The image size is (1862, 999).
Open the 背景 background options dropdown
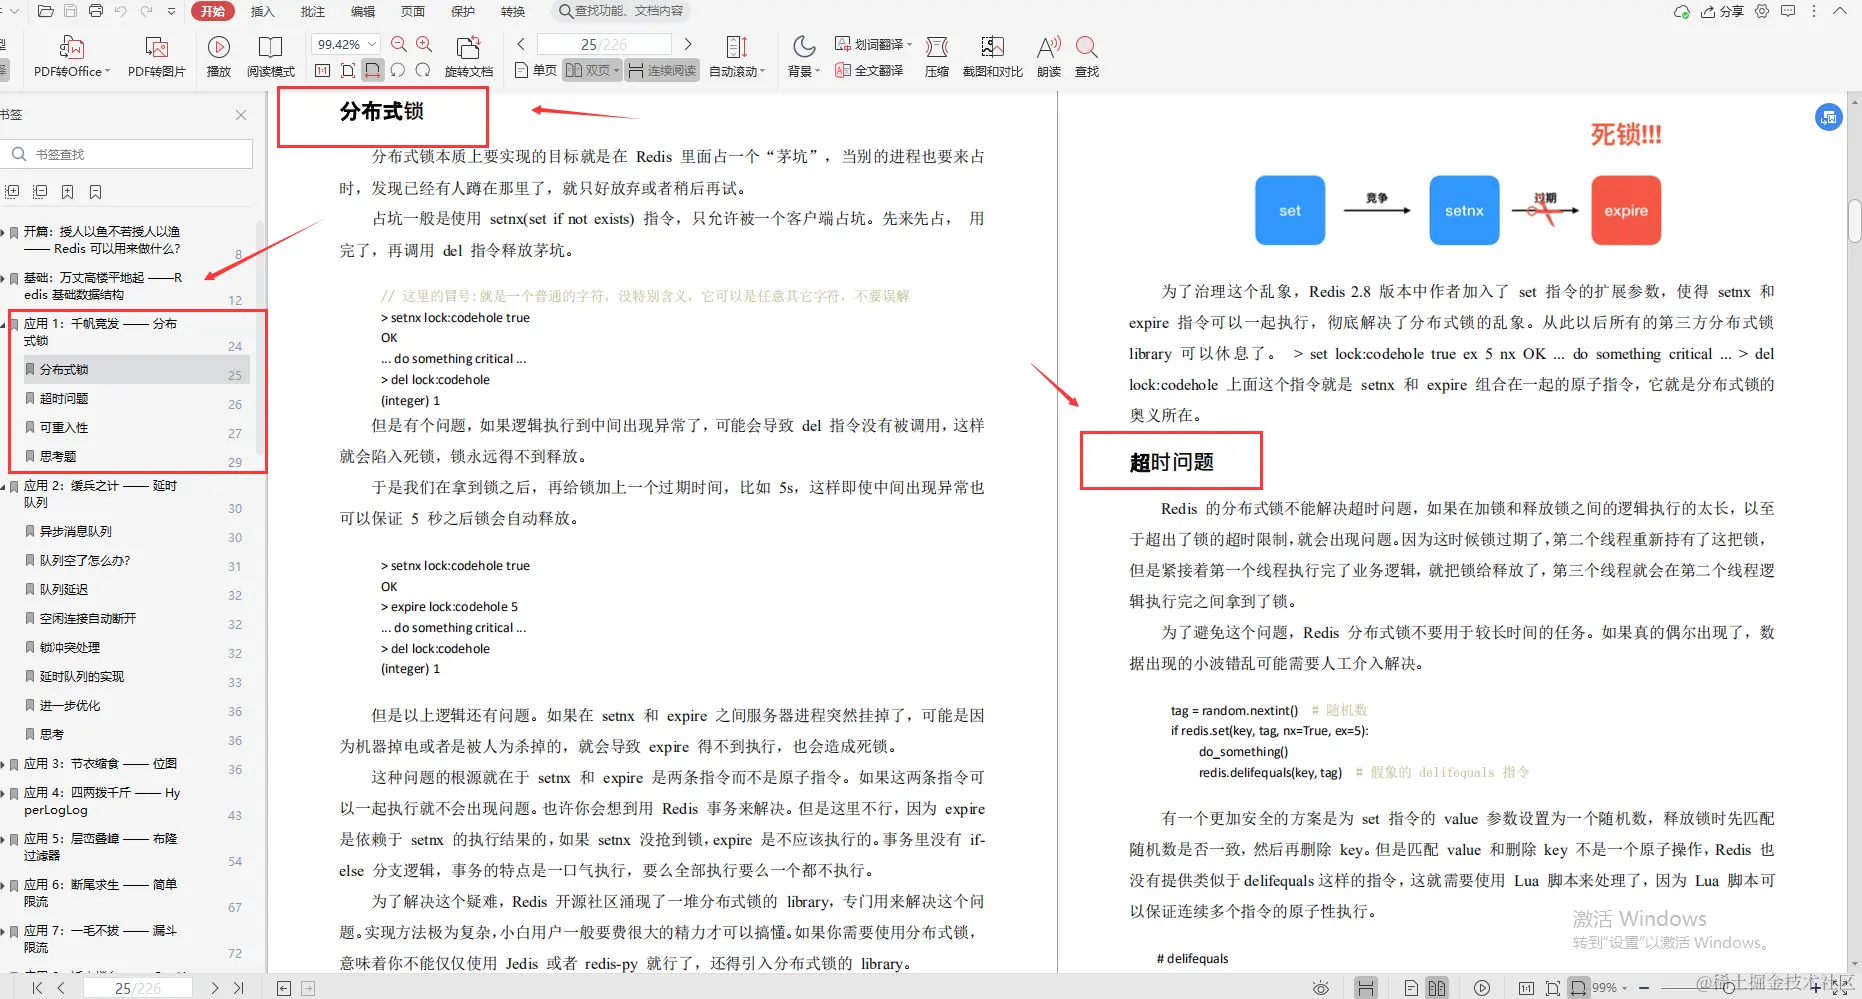pos(802,70)
